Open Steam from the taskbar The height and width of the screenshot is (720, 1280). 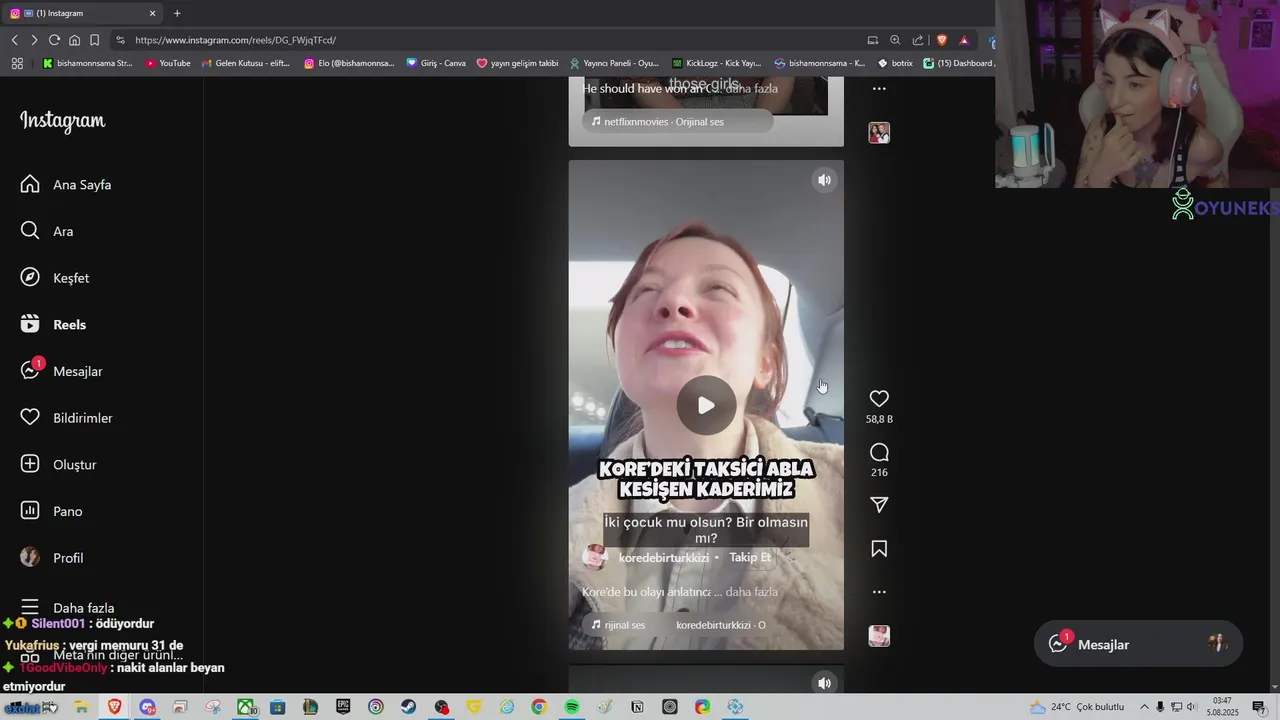point(408,707)
